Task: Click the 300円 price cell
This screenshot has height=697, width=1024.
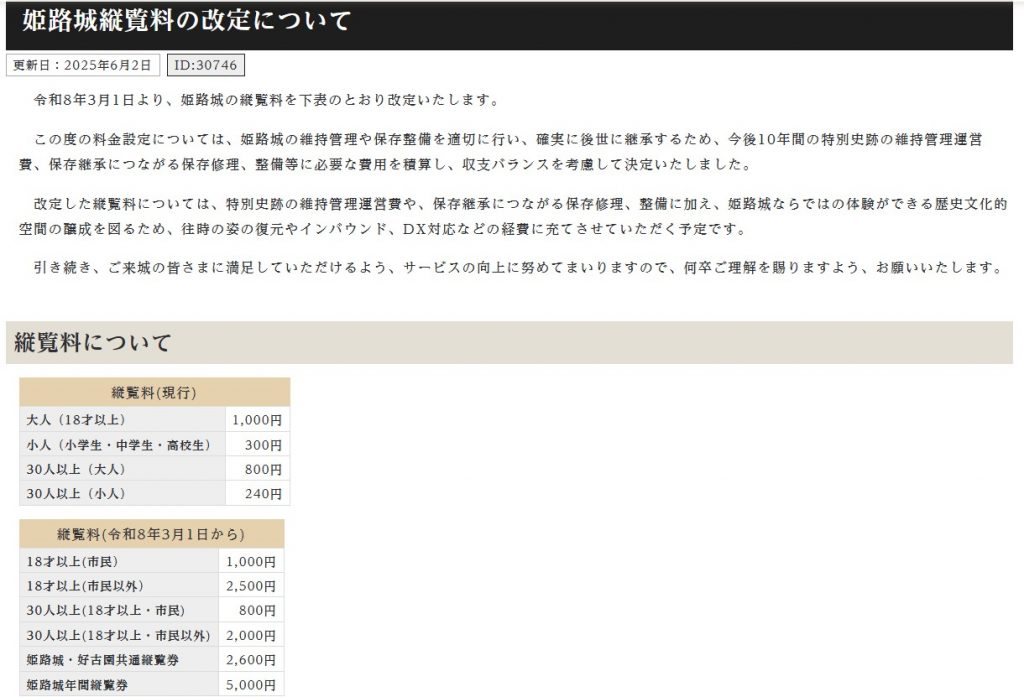Action: 263,445
